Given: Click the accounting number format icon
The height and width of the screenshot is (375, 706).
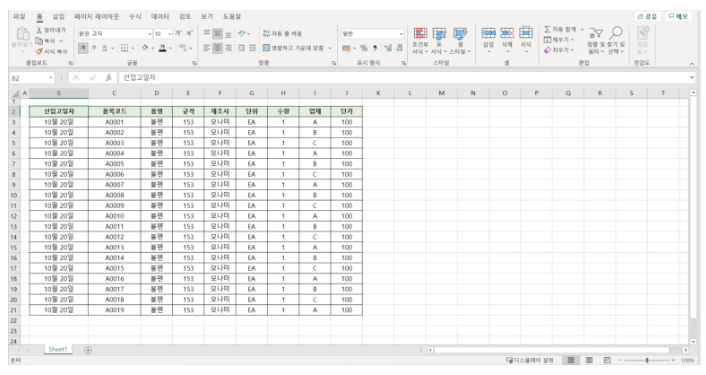Looking at the screenshot, I should click(346, 48).
